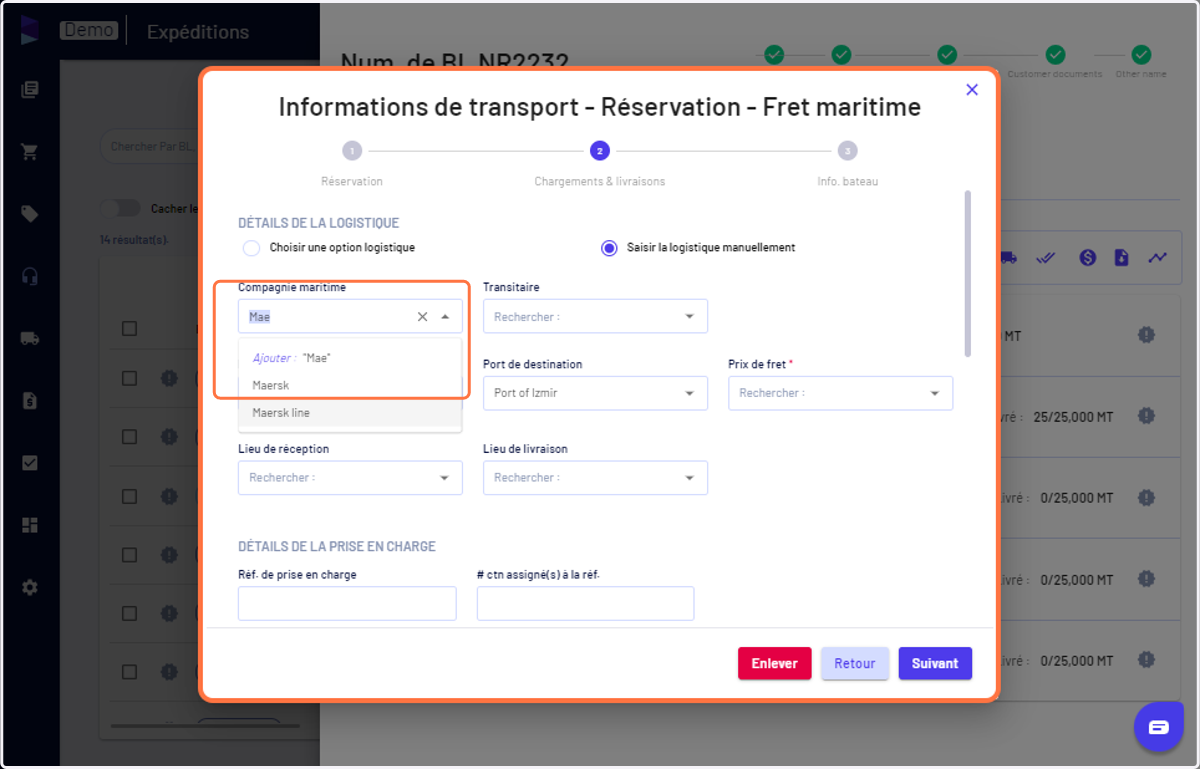Open the documents library sidebar icon
Image resolution: width=1200 pixels, height=769 pixels.
30,90
